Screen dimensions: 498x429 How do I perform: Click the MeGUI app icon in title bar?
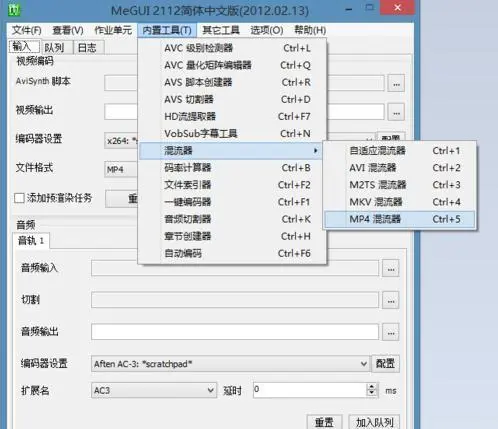pos(14,10)
